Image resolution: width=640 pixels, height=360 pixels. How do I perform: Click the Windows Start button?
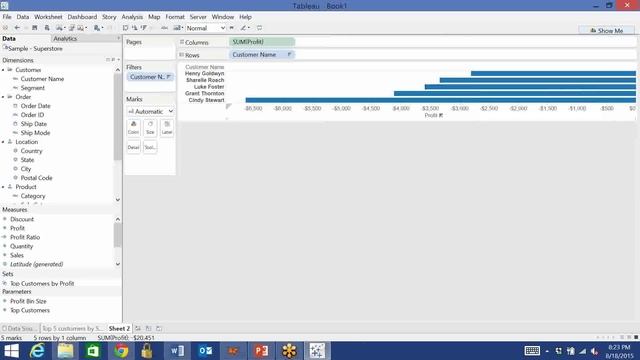11,351
